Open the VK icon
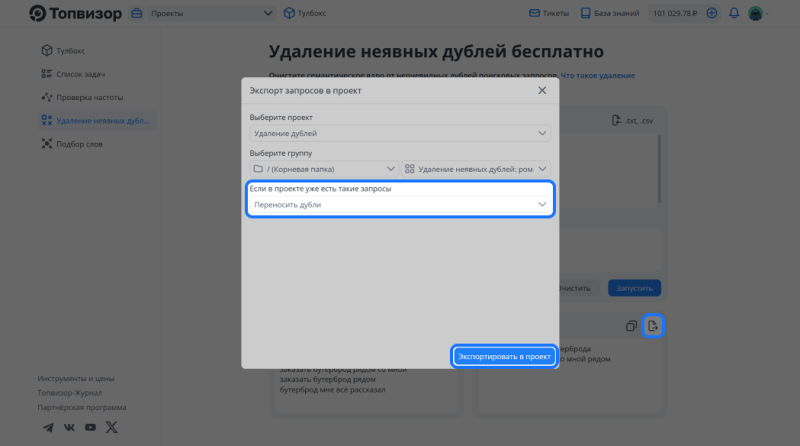Screen dimensions: 800x446 click(69, 428)
